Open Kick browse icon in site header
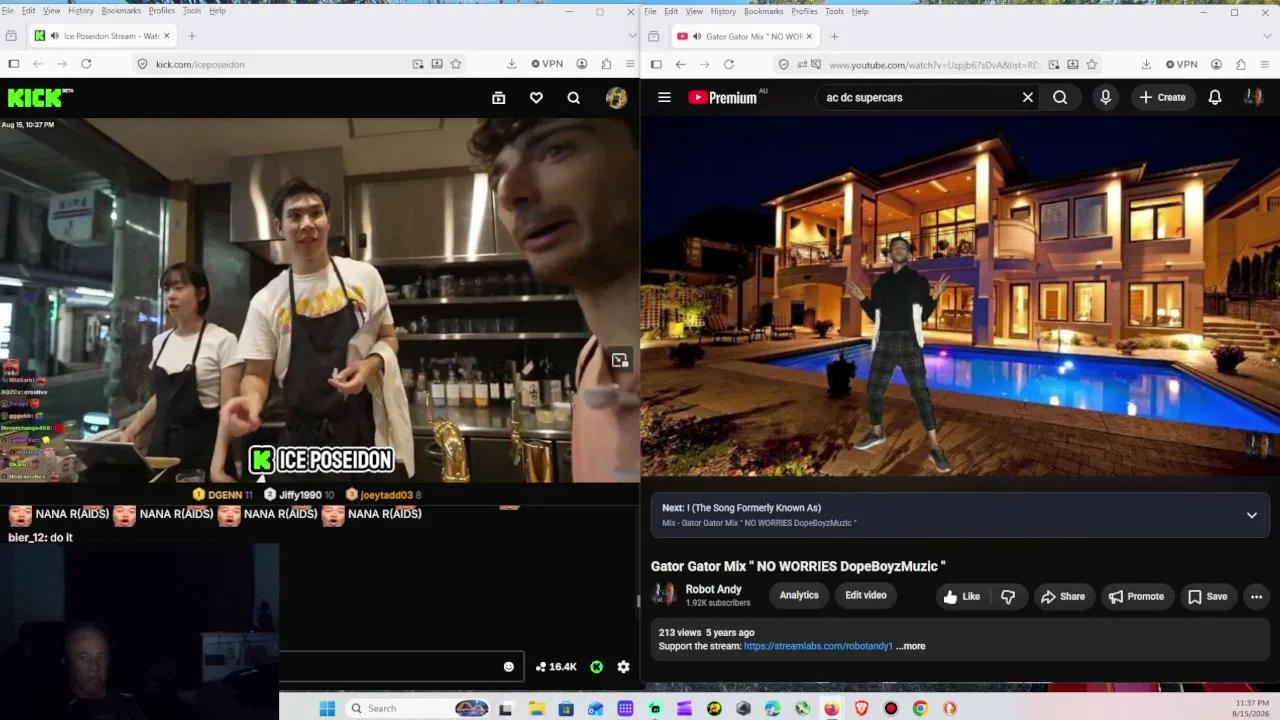Image resolution: width=1280 pixels, height=720 pixels. [x=498, y=98]
